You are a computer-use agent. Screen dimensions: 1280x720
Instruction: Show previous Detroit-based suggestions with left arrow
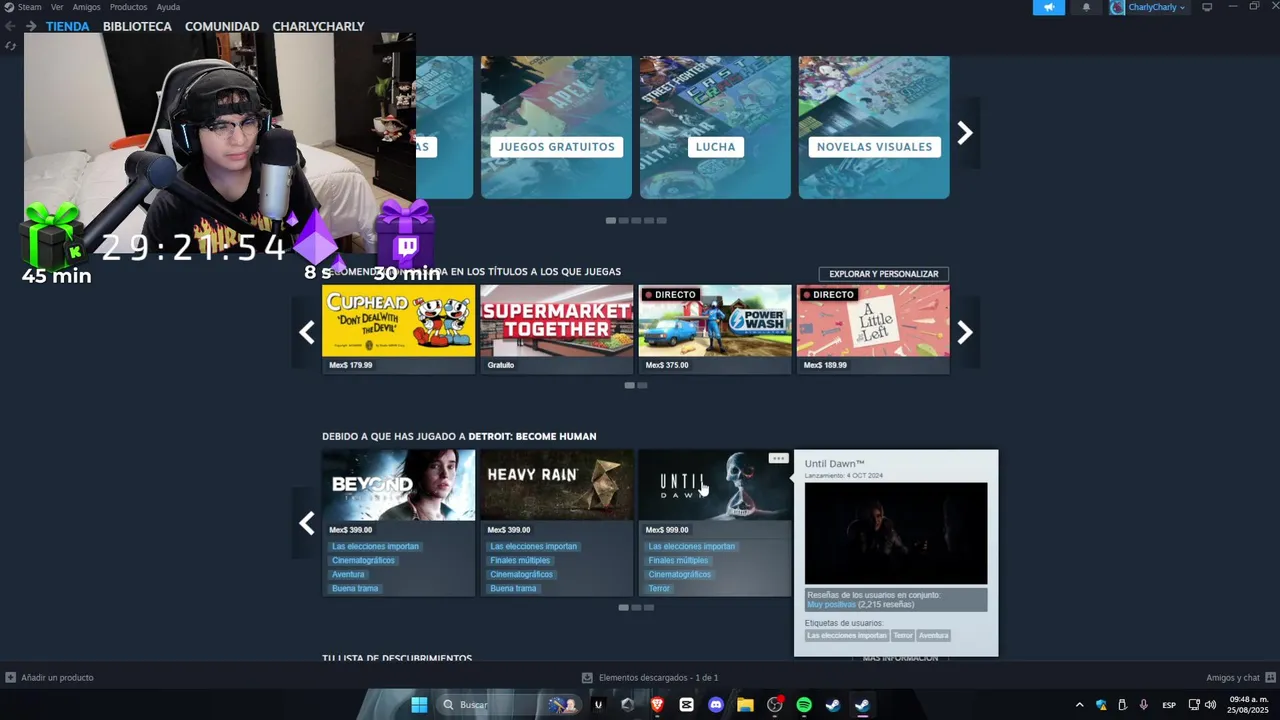coord(307,523)
